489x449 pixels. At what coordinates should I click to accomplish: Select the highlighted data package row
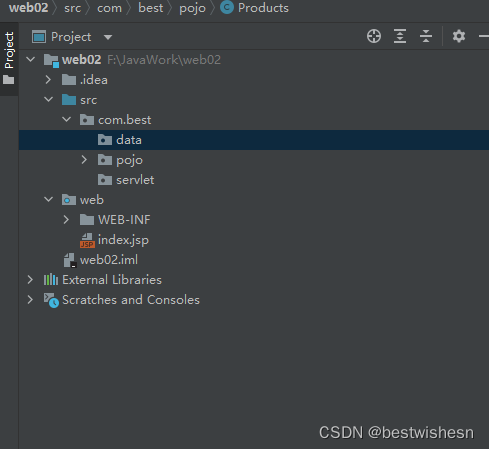click(x=254, y=140)
